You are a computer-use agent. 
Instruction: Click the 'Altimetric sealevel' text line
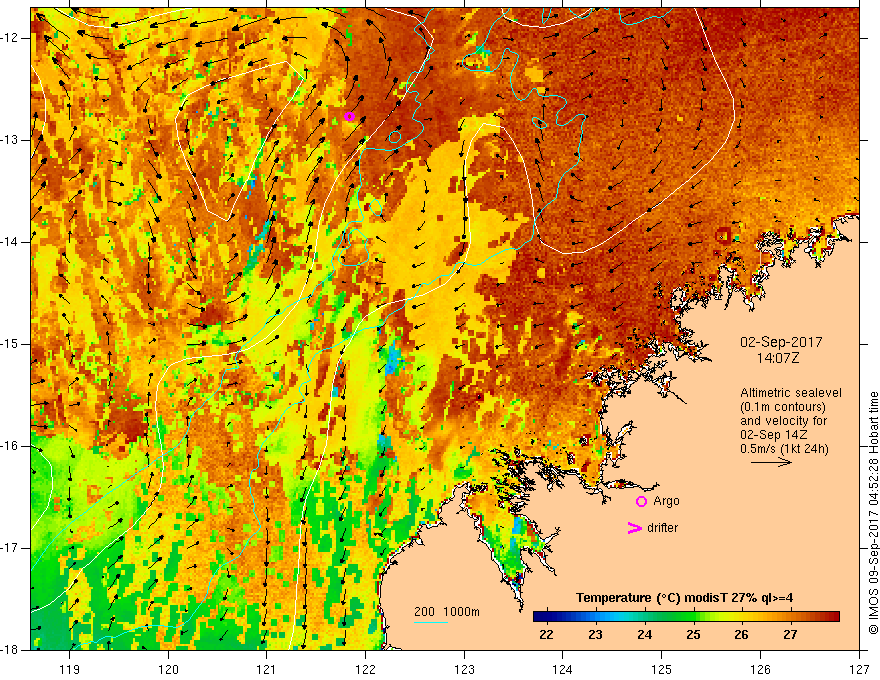[791, 393]
